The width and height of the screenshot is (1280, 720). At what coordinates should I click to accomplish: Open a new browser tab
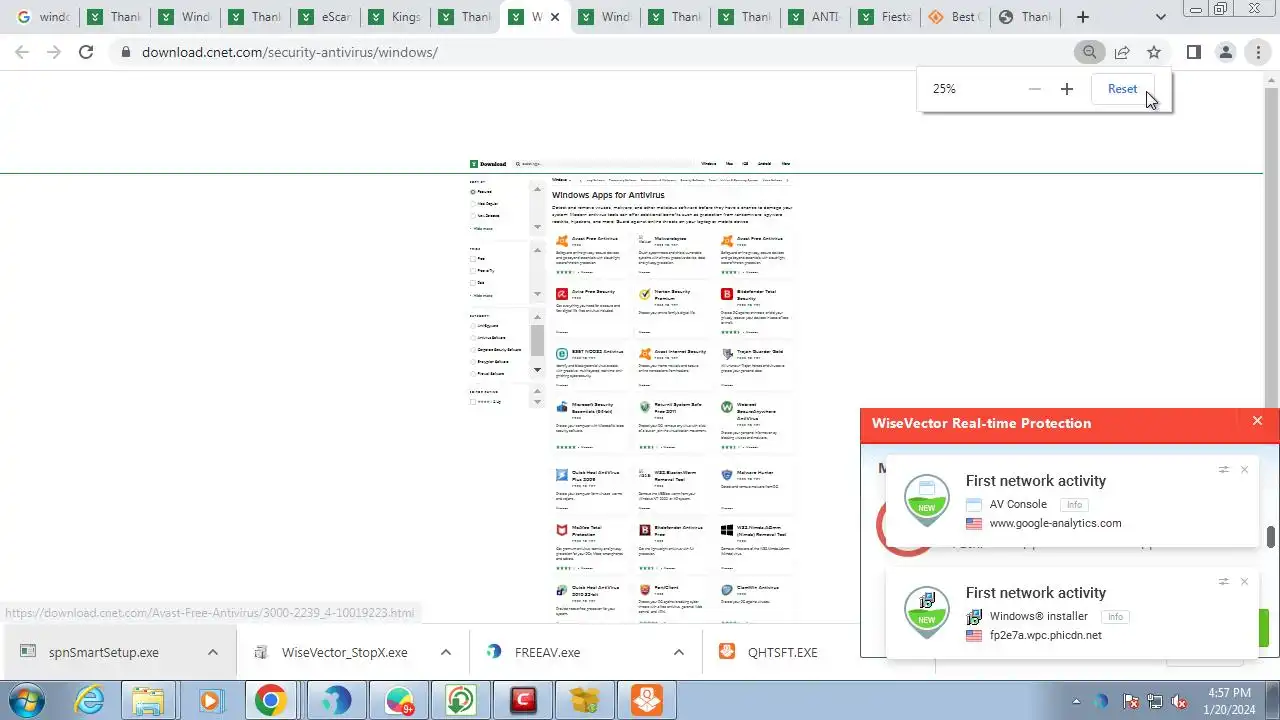click(x=1083, y=17)
